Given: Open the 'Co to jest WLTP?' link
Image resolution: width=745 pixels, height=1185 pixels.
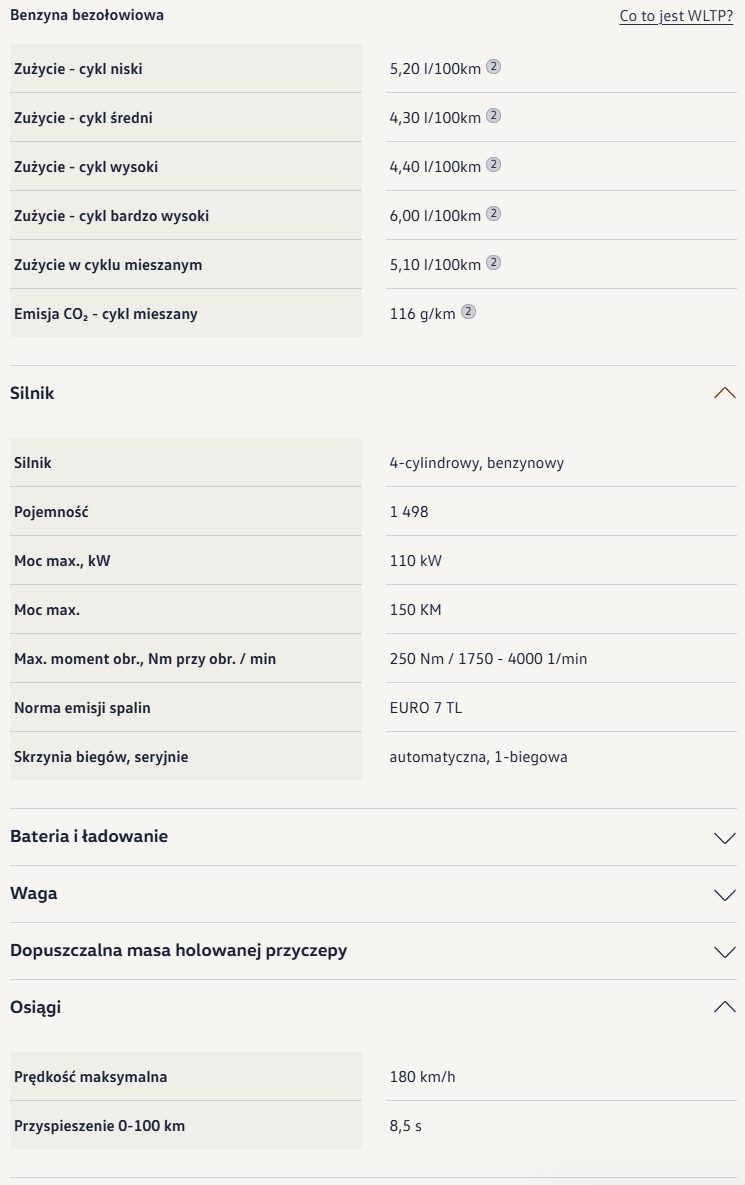Looking at the screenshot, I should [x=676, y=16].
